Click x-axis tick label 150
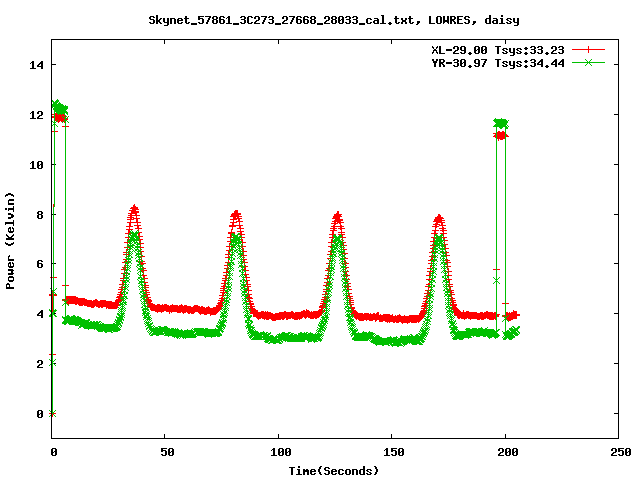Viewport: 640px width, 480px height. [x=394, y=452]
